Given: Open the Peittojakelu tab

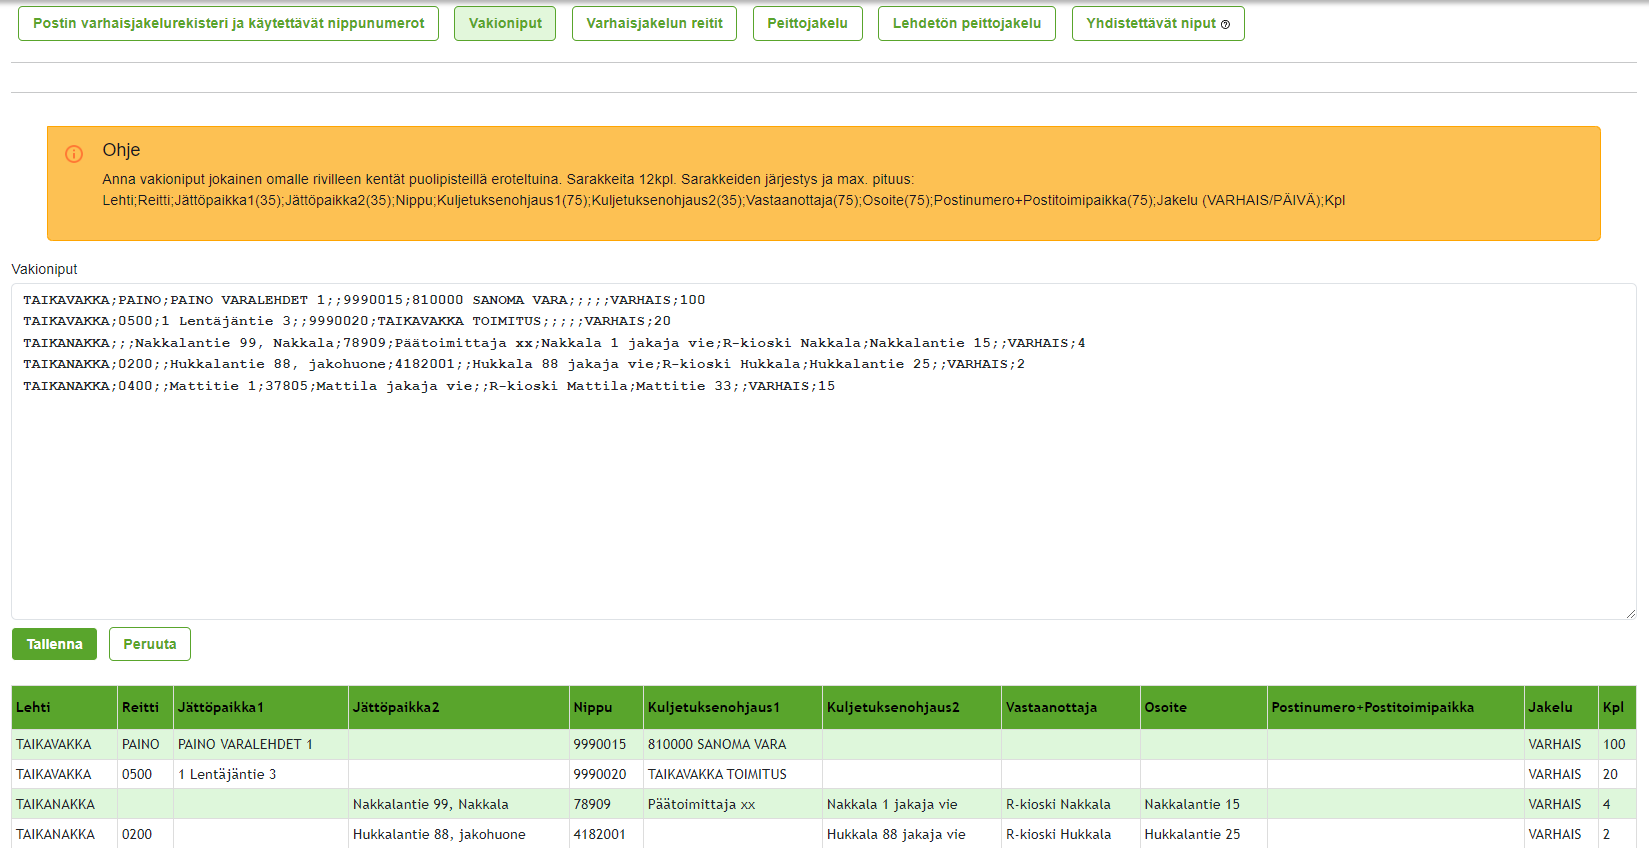Looking at the screenshot, I should (807, 23).
